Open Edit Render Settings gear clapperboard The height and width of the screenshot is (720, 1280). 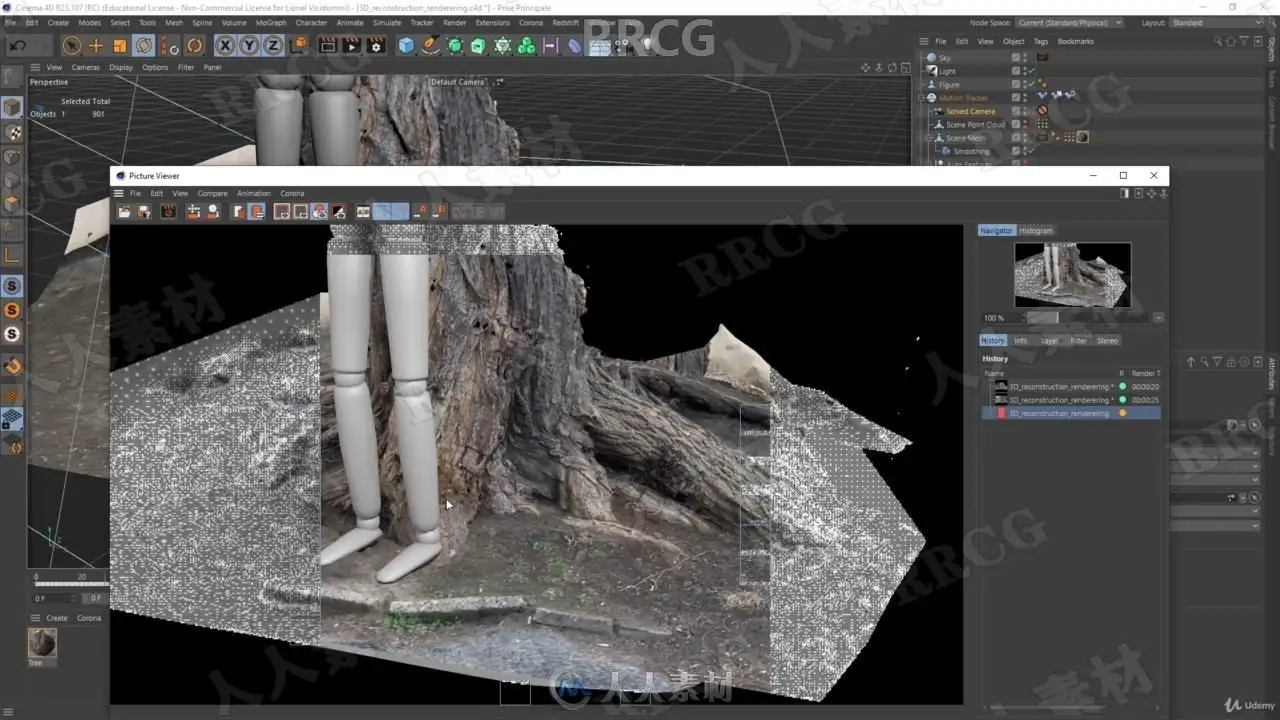[x=376, y=45]
